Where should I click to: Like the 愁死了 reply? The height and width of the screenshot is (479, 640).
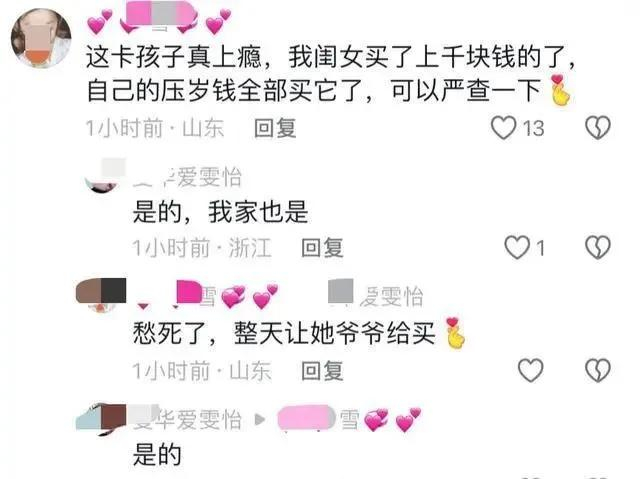point(531,370)
